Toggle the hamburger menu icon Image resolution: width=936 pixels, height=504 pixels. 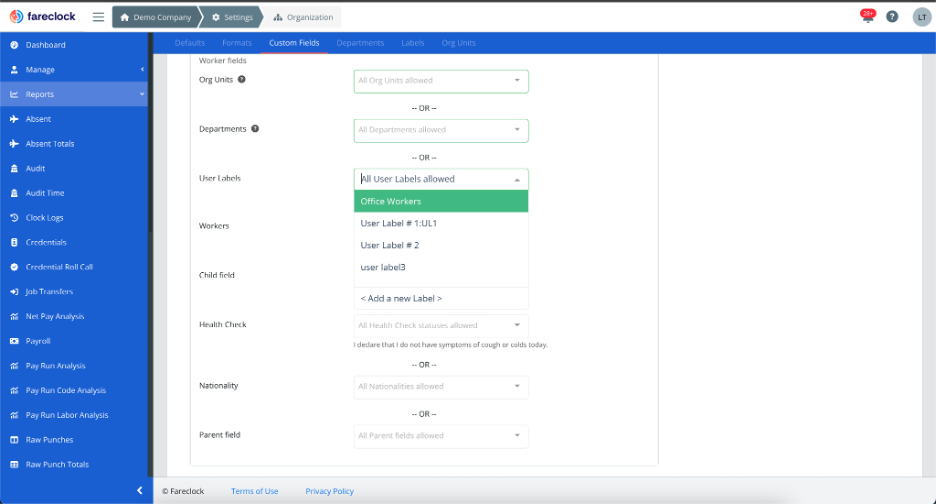[x=98, y=17]
